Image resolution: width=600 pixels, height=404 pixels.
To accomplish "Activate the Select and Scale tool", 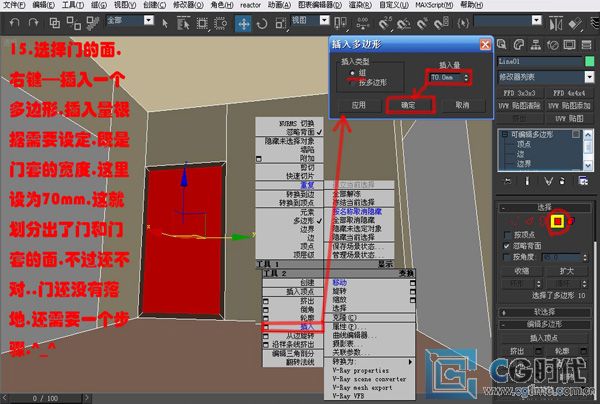I will (280, 24).
